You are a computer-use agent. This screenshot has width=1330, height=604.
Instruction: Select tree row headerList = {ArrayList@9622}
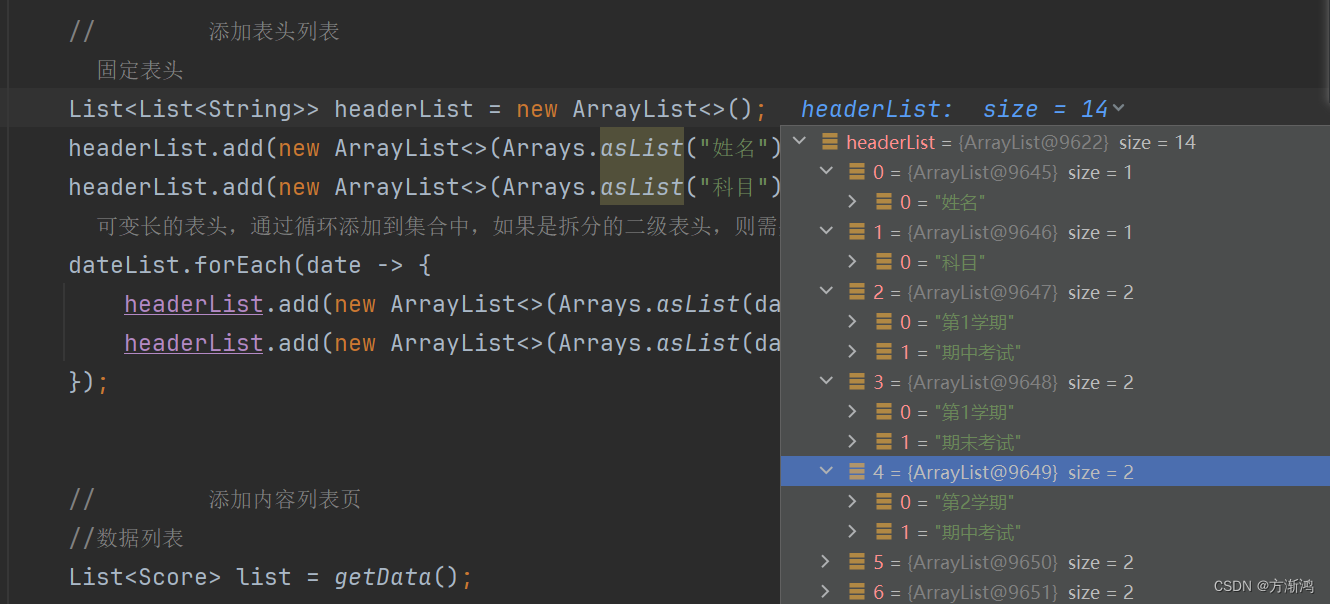(1055, 142)
